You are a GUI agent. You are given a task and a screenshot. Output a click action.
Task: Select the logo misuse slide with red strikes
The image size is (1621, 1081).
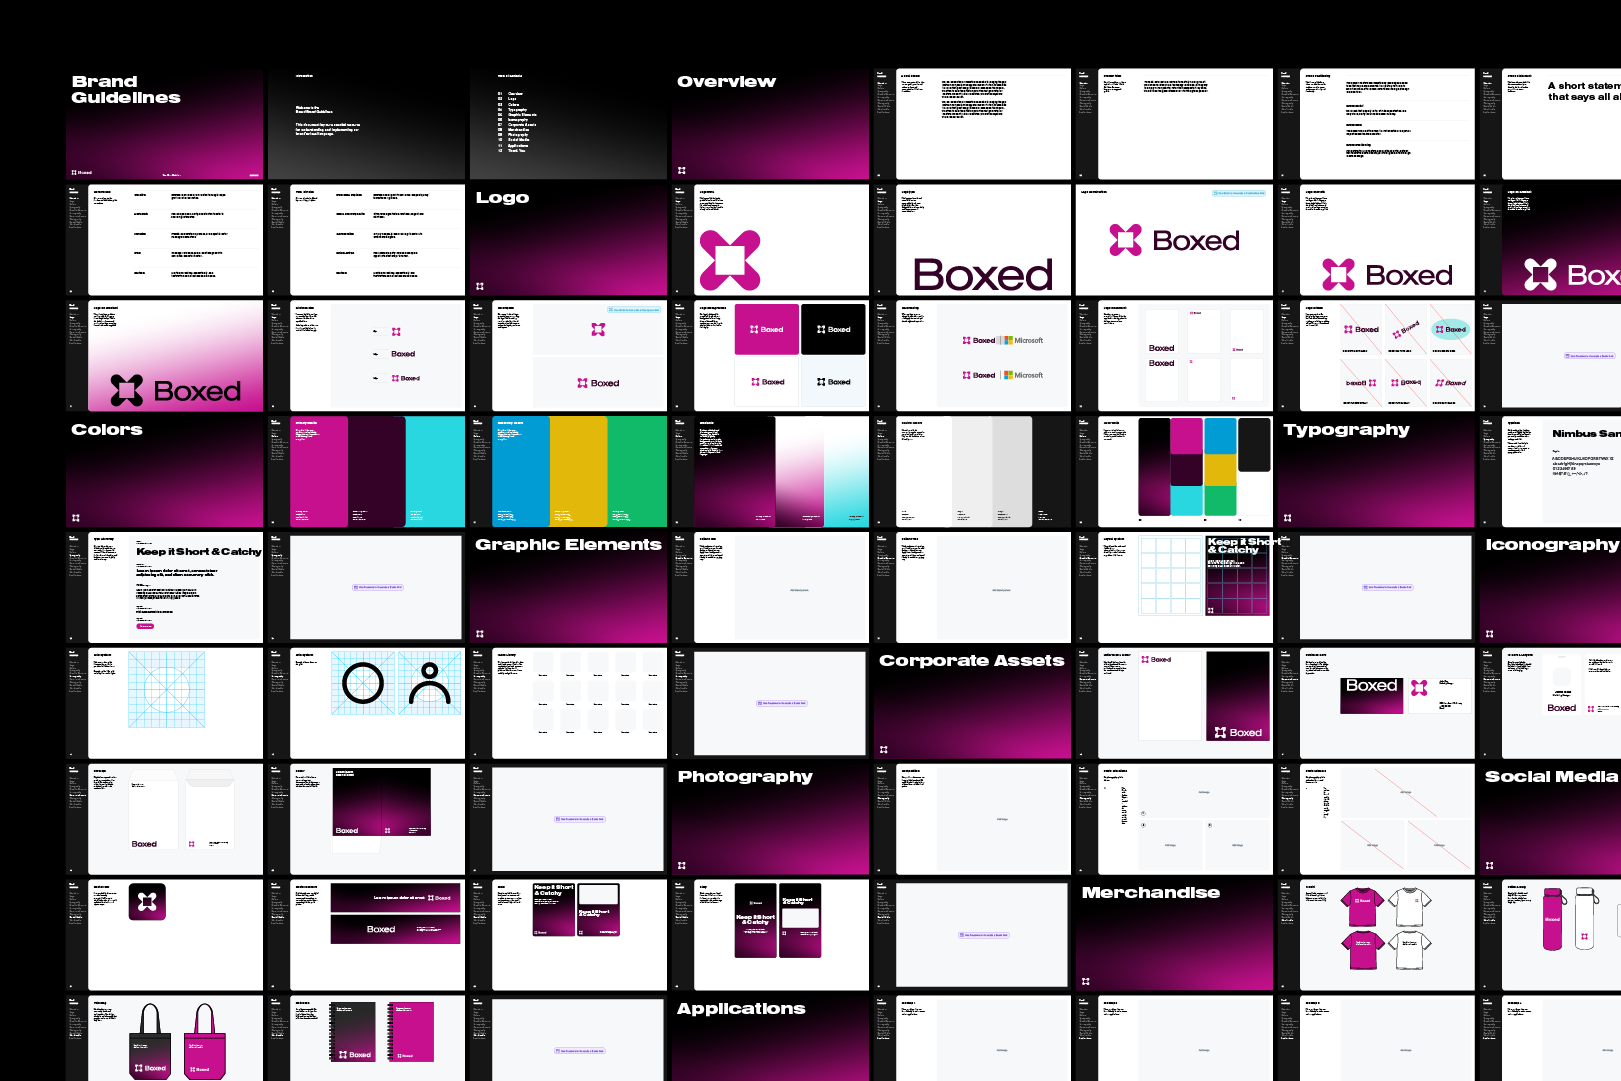coord(1376,356)
